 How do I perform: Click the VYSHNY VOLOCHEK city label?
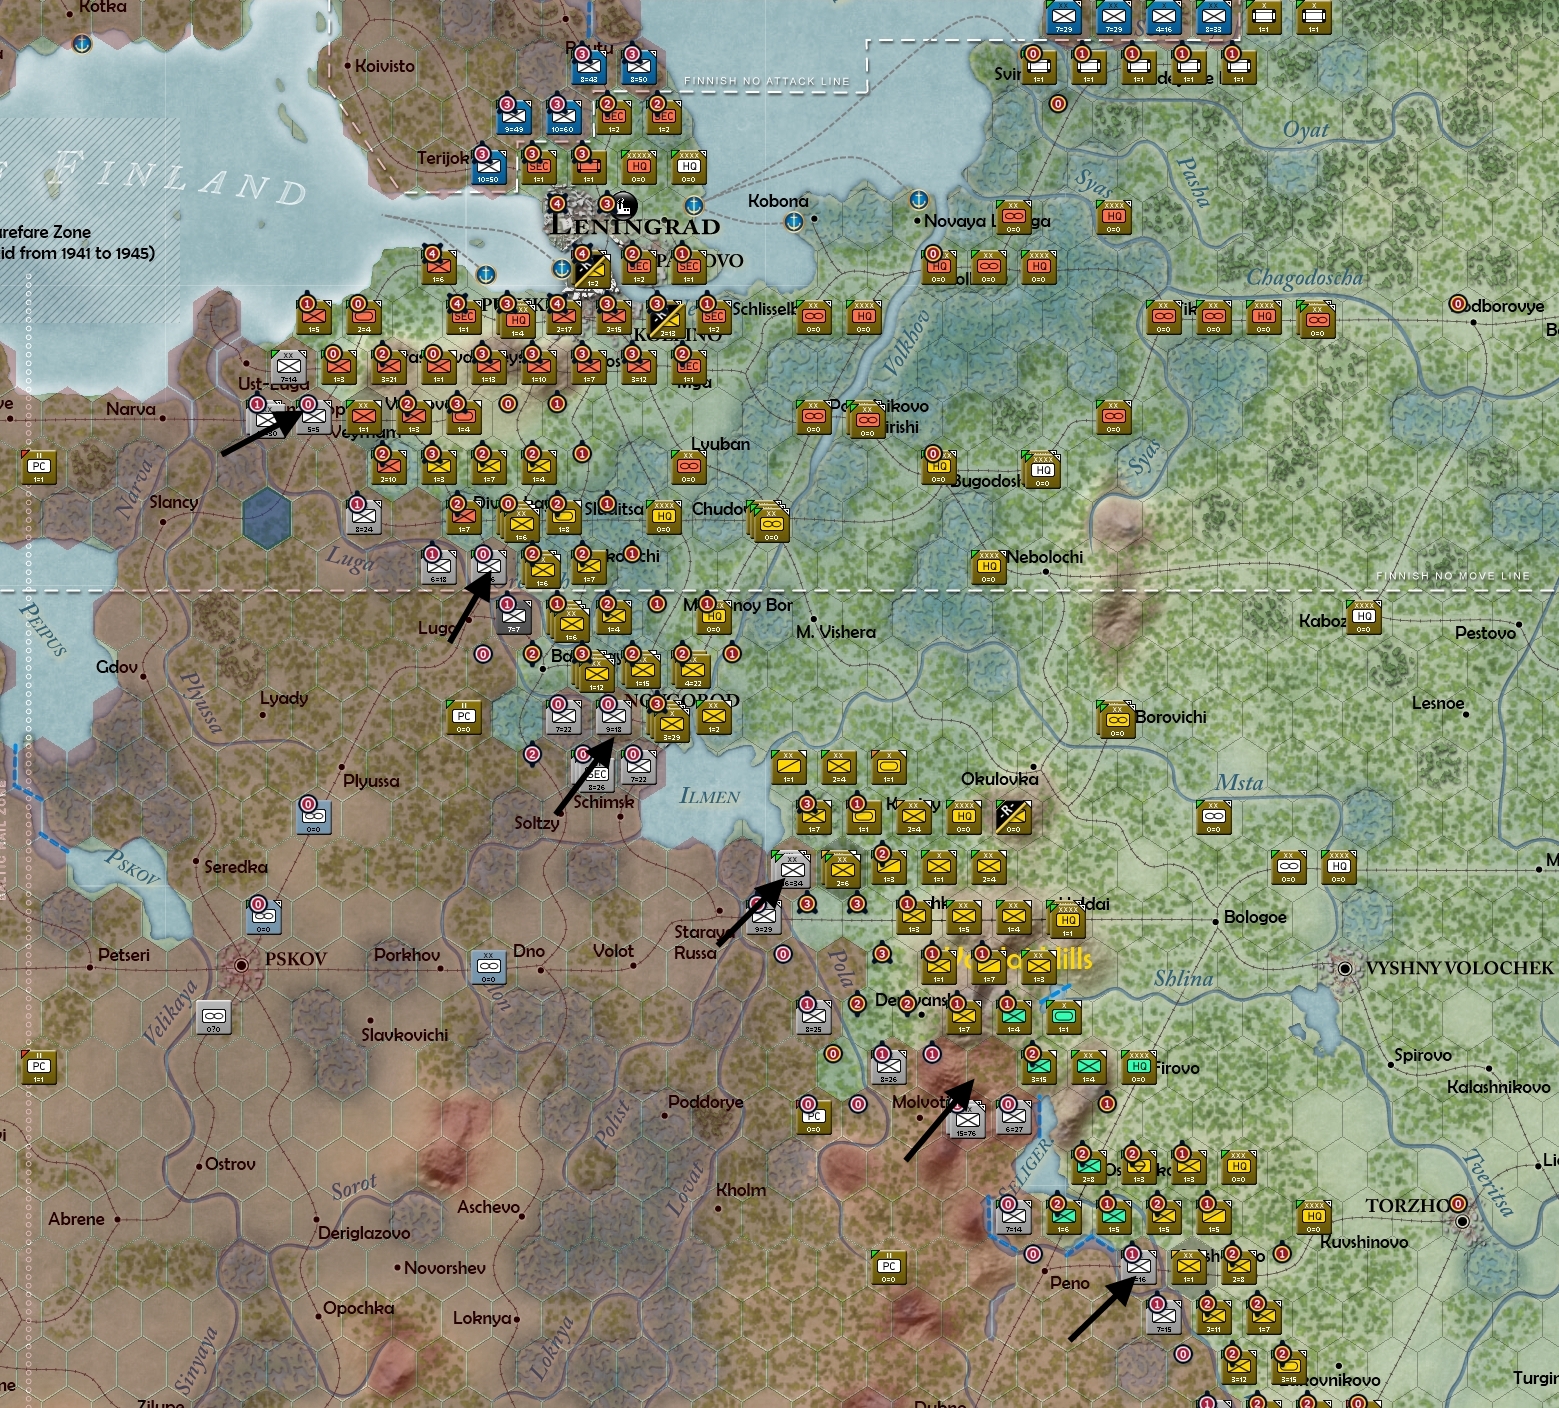point(1459,968)
